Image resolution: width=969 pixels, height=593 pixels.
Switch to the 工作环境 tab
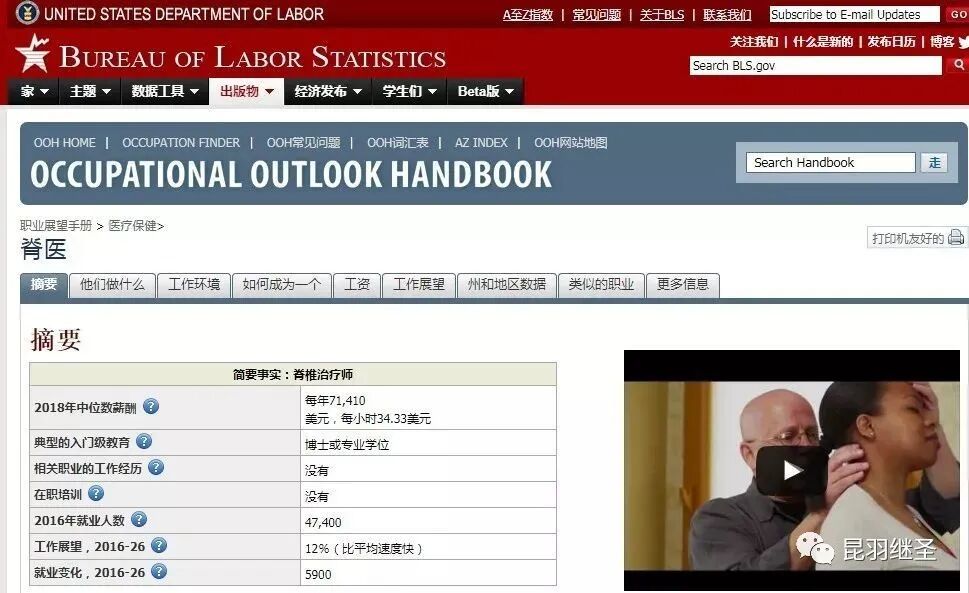click(x=194, y=285)
